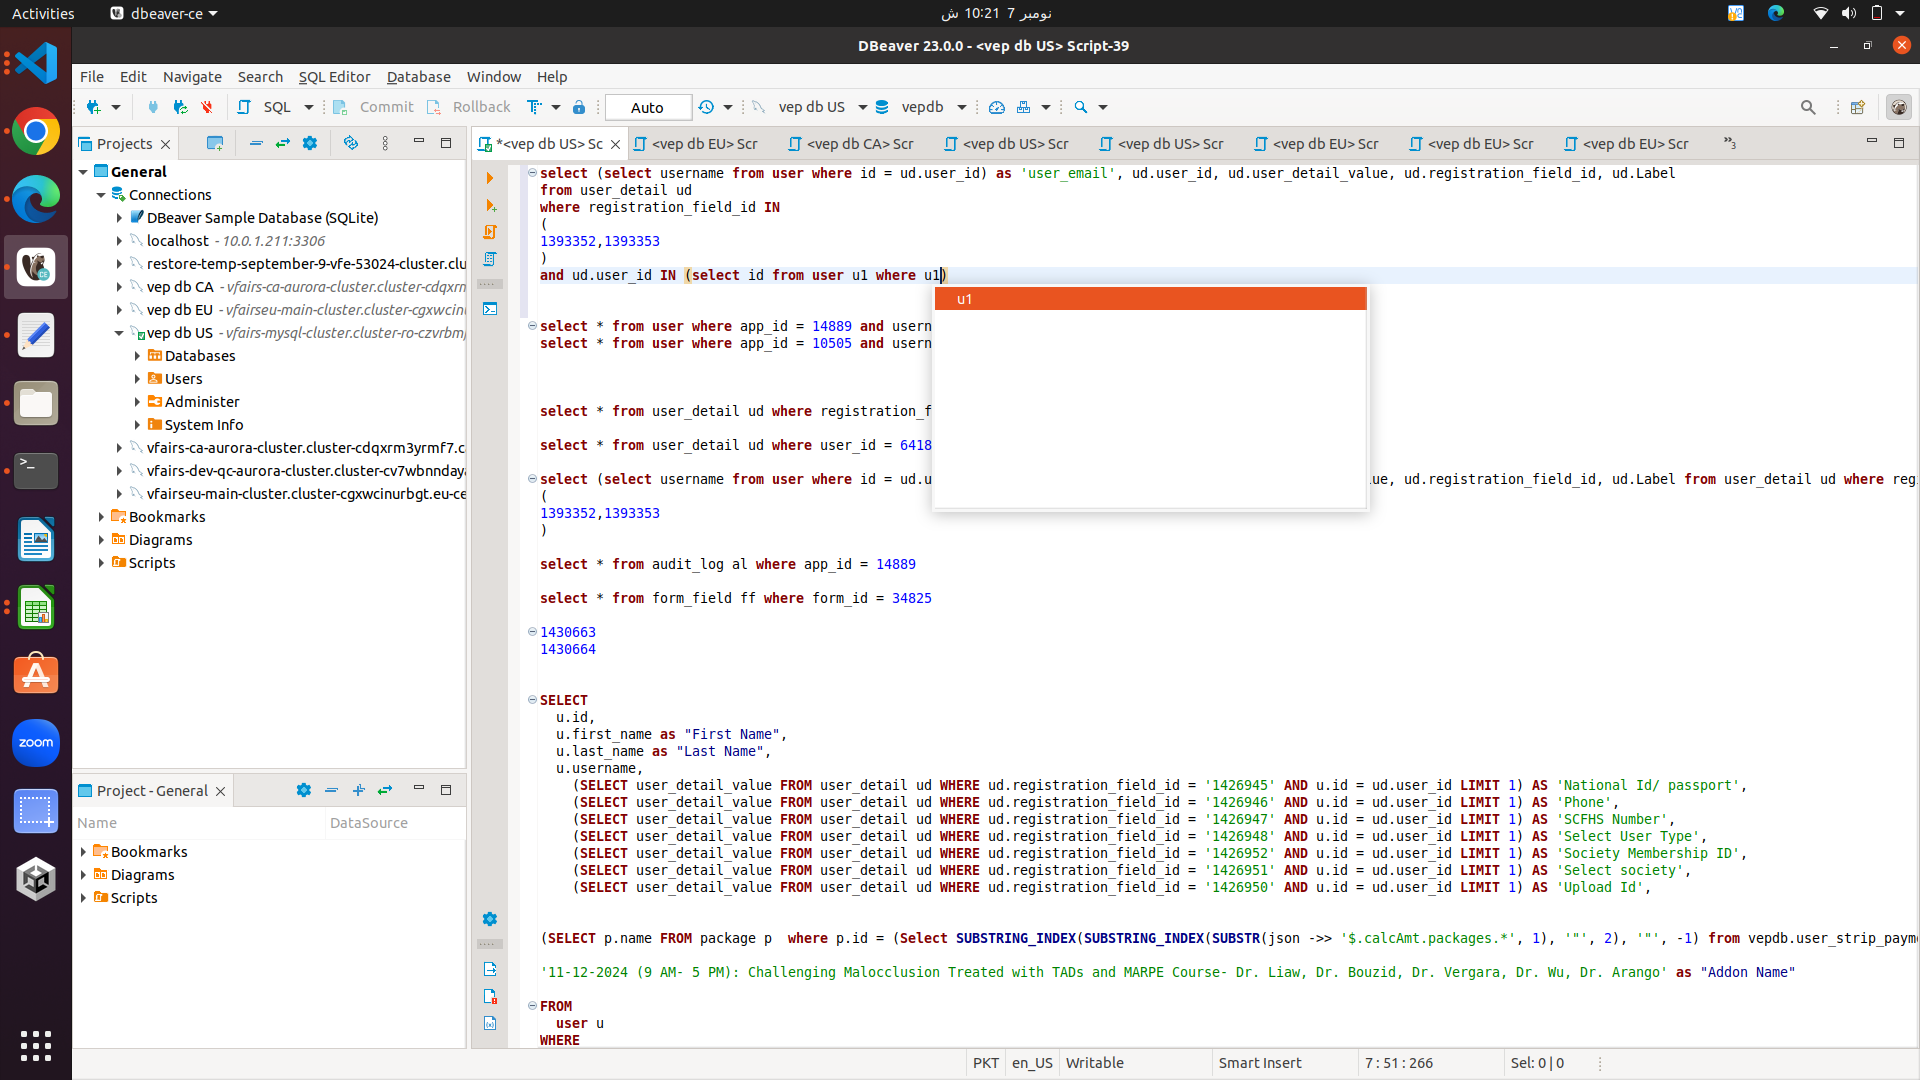Collapse the vep db US connection tree
The image size is (1920, 1080).
[119, 333]
